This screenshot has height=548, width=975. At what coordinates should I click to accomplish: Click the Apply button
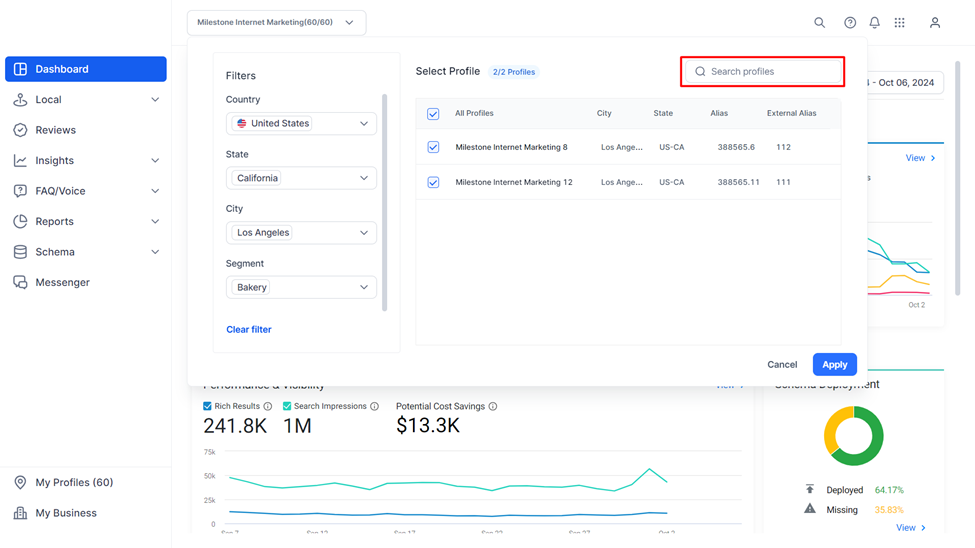coord(834,365)
